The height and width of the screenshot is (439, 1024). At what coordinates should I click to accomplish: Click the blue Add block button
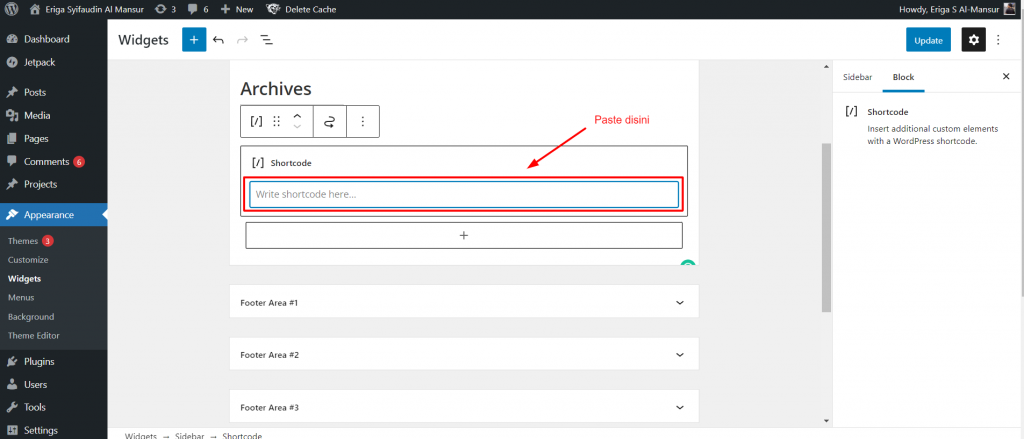[x=194, y=40]
